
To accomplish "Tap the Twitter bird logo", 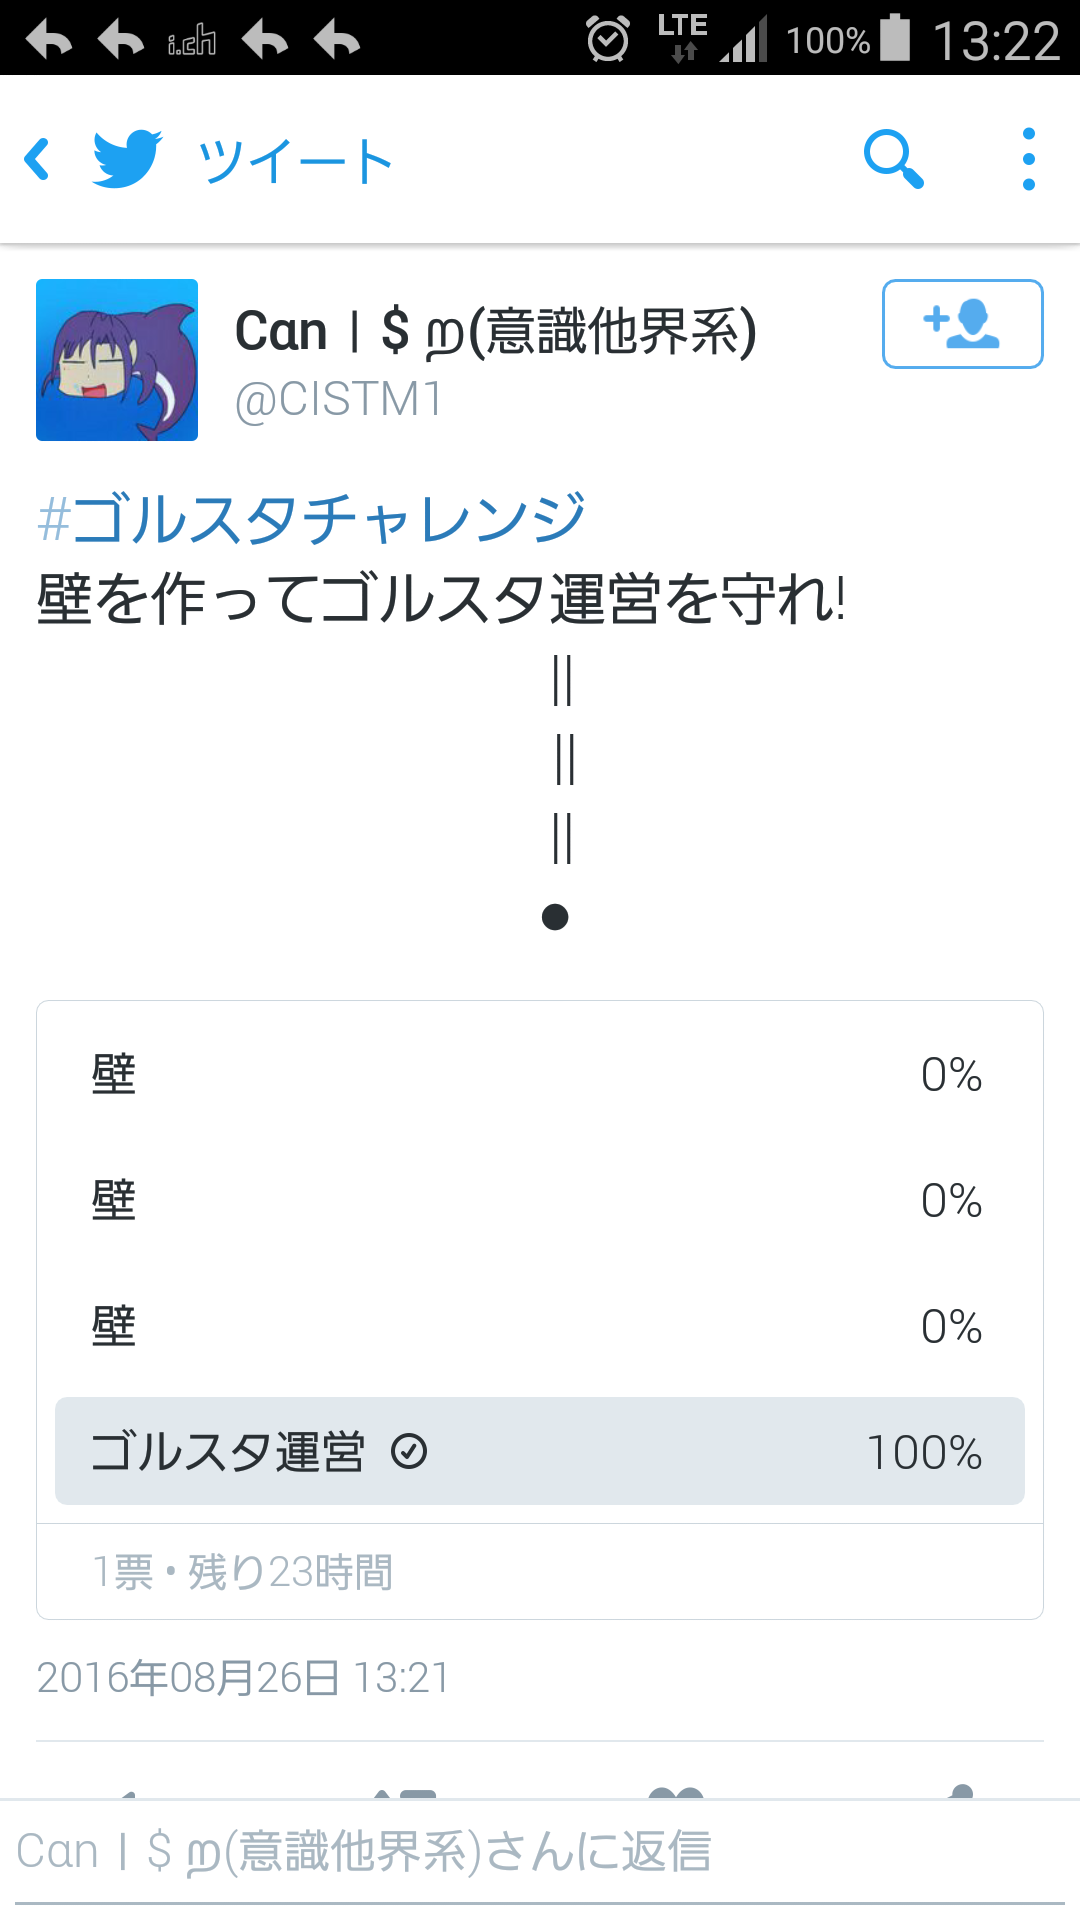I will click(x=127, y=160).
